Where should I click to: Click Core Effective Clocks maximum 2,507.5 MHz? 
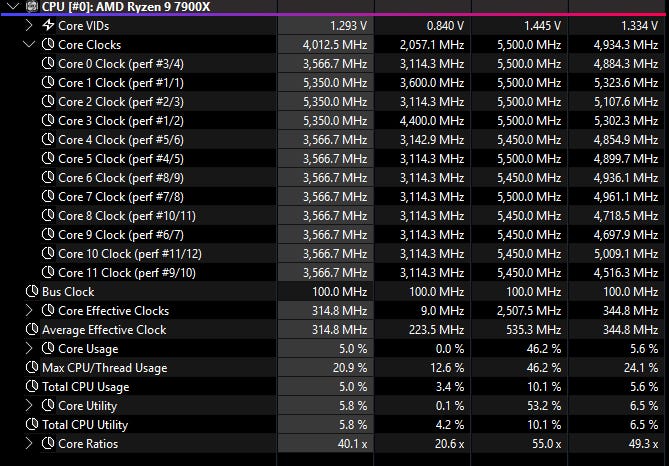(x=529, y=311)
